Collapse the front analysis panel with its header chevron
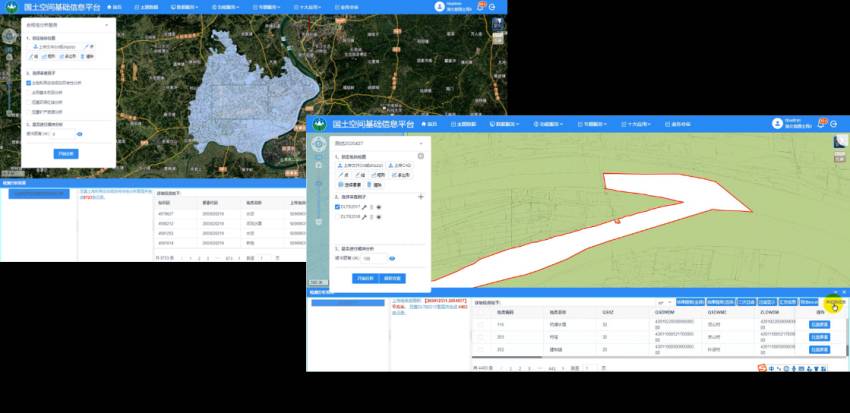Image resolution: width=850 pixels, height=413 pixels. (x=420, y=143)
